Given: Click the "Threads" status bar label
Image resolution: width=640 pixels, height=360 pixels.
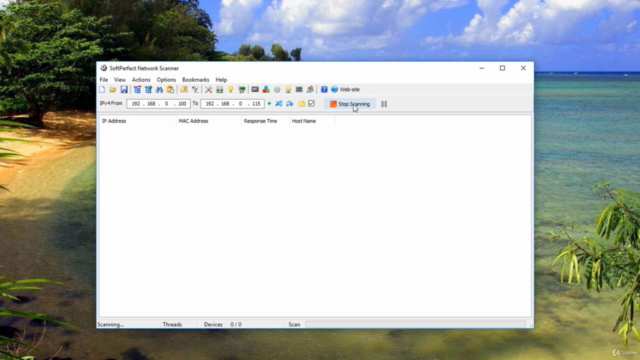Looking at the screenshot, I should (172, 324).
